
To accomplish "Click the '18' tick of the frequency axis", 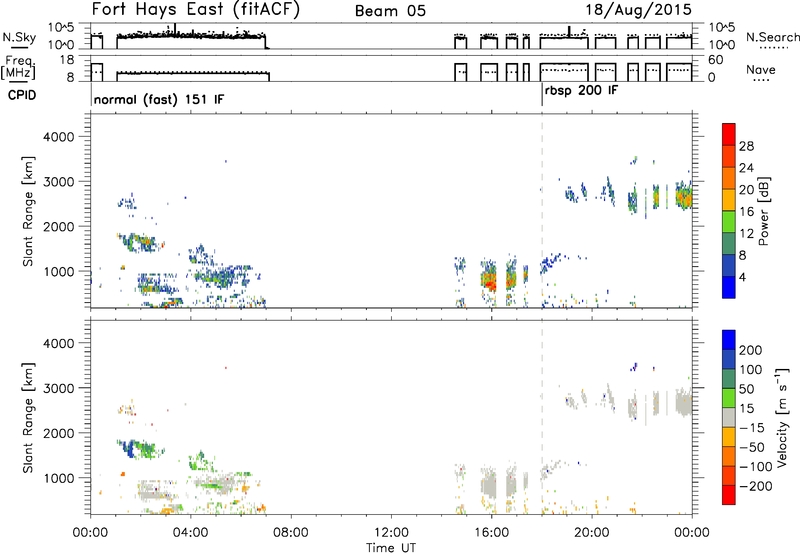I will (67, 60).
